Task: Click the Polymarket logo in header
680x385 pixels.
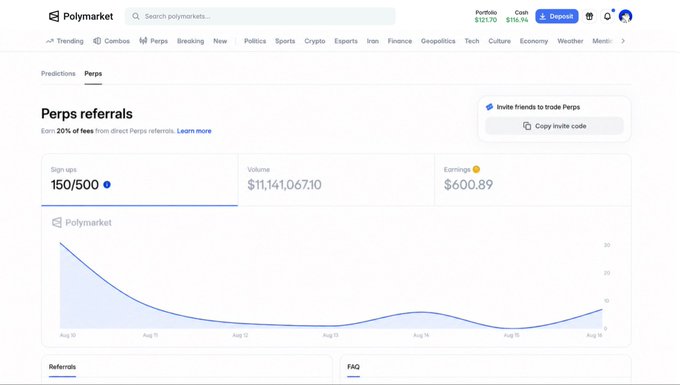Action: click(x=81, y=16)
